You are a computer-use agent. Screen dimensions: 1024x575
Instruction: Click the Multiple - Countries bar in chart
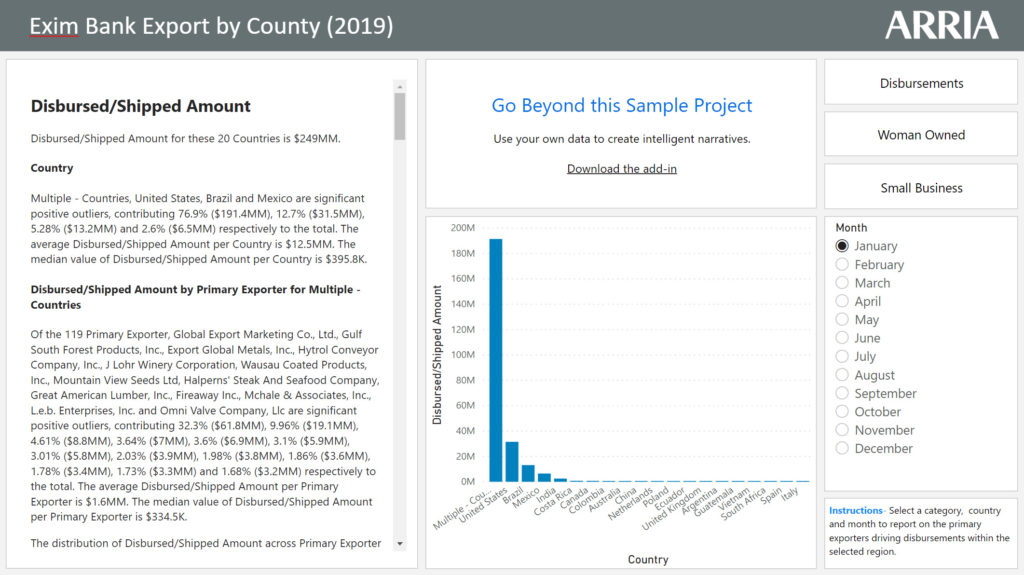(496, 360)
